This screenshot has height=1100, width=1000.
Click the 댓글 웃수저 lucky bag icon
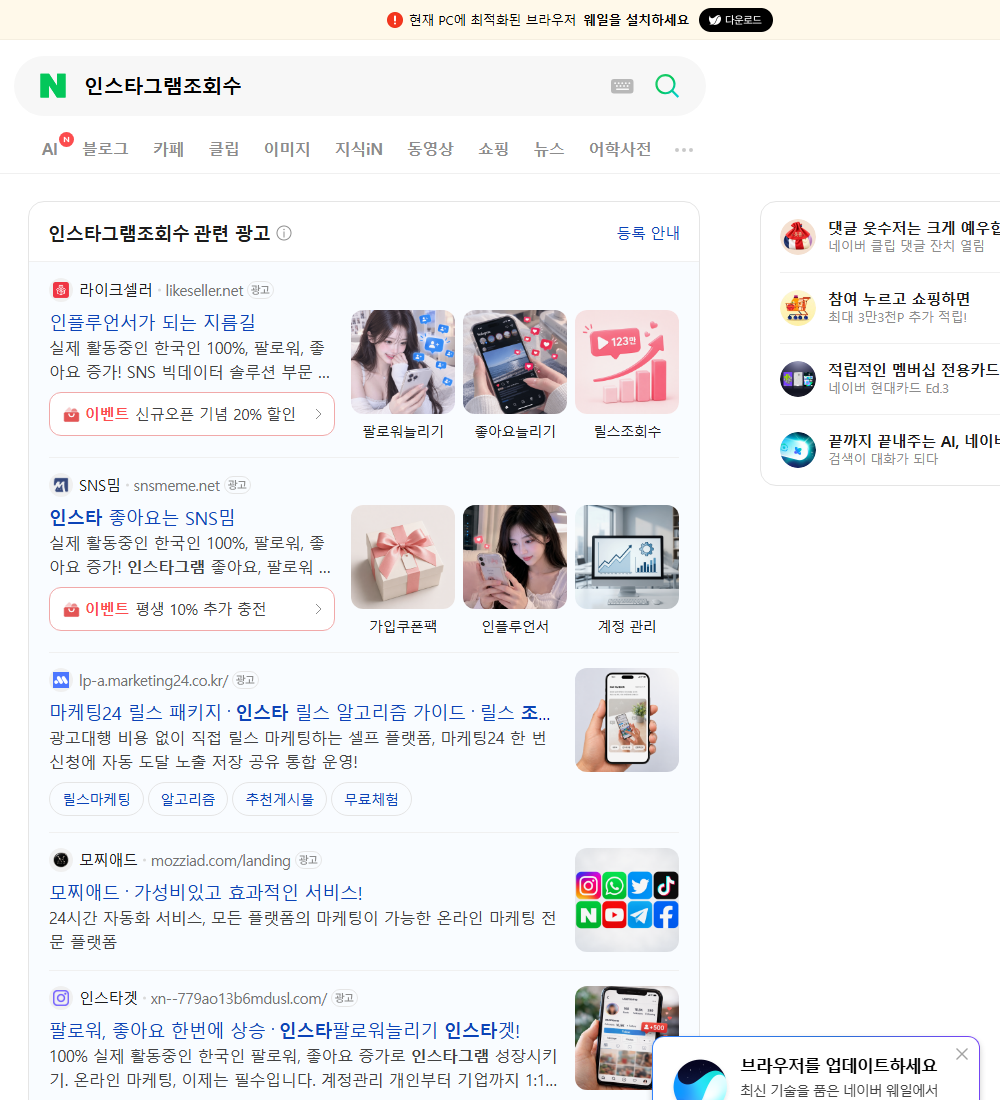[798, 236]
